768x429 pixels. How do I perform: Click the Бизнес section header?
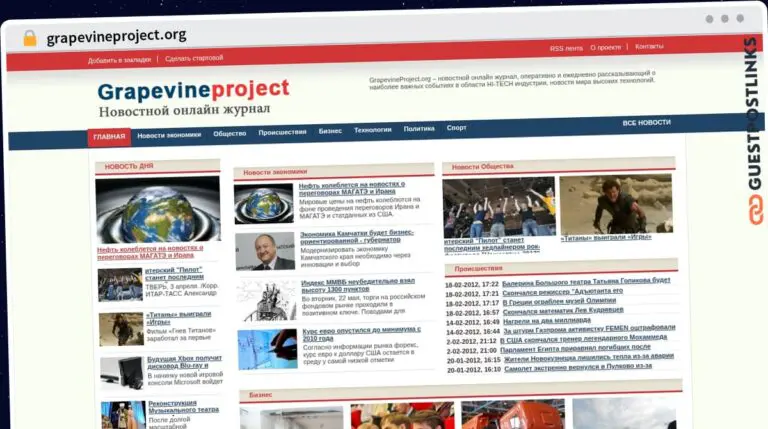461,391
